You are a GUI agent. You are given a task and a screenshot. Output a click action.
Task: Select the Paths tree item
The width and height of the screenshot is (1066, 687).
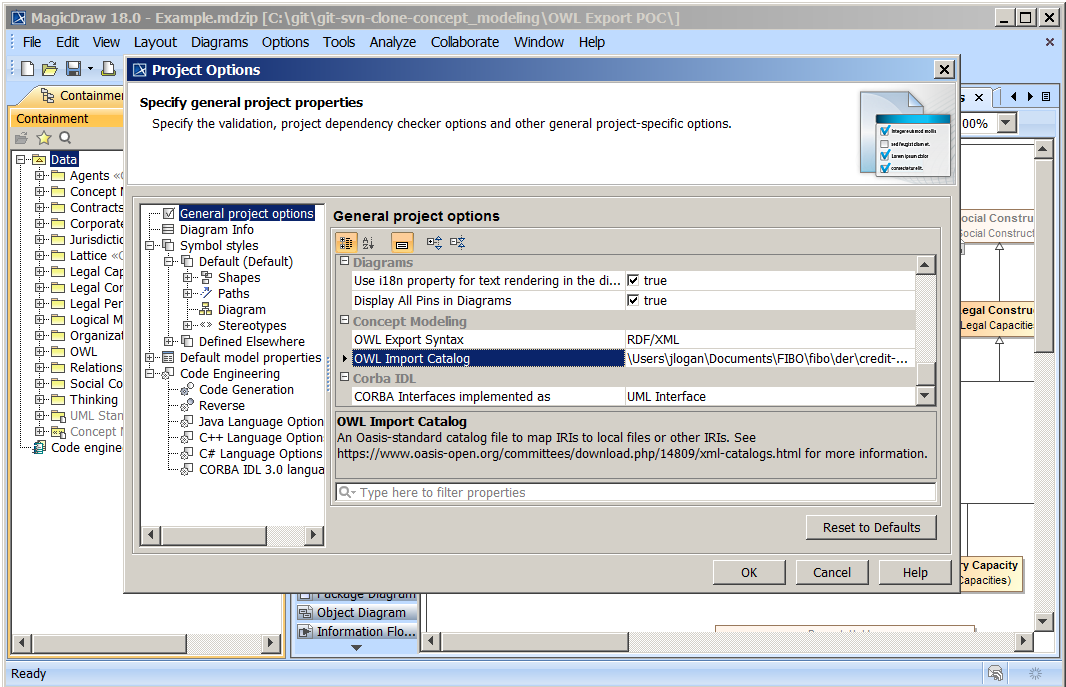(x=233, y=294)
